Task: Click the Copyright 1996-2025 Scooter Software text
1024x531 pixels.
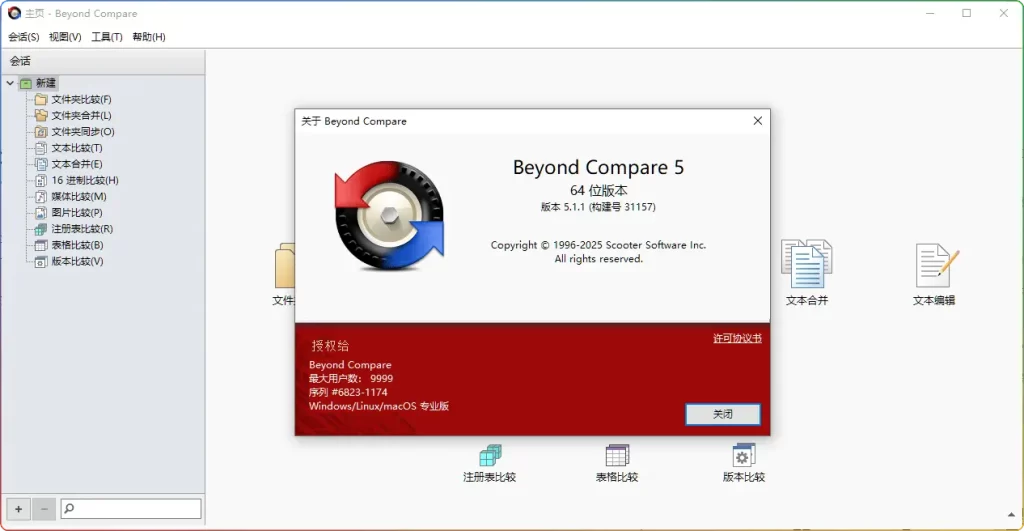Action: tap(598, 245)
